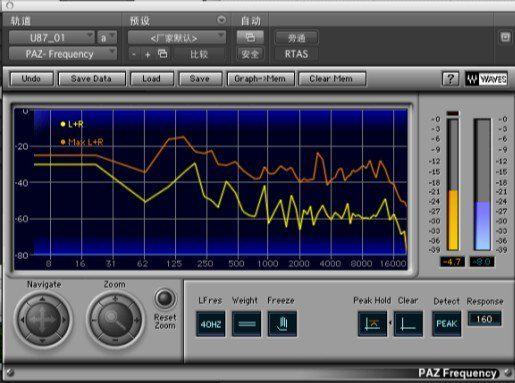Click the Zoom wheel minus at bottom

tap(115, 340)
